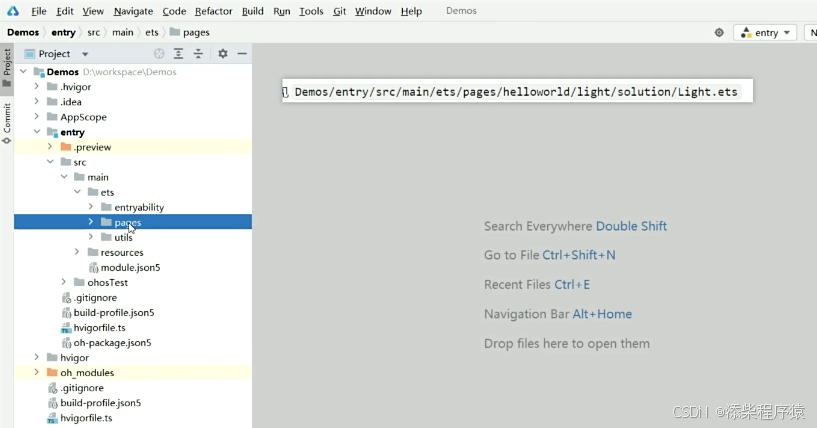Viewport: 817px width, 428px height.
Task: Expand the AppScope folder
Action: click(36, 116)
